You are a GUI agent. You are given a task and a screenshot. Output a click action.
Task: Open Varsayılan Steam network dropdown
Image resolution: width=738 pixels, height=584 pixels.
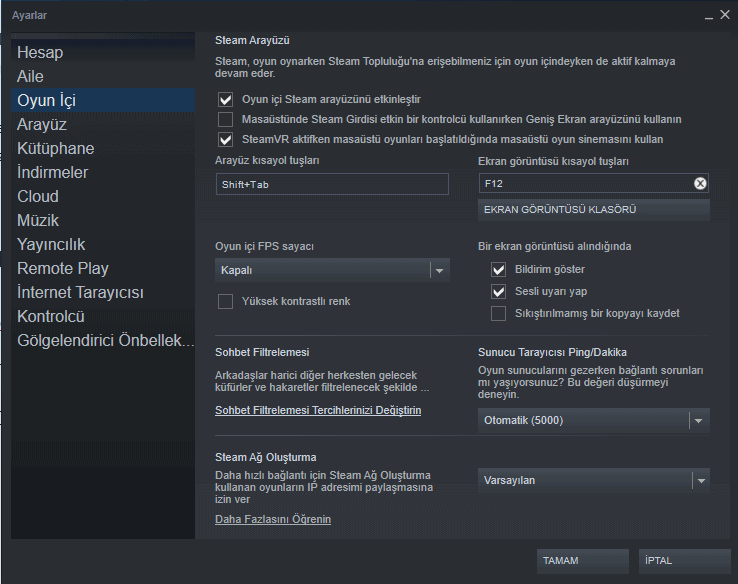(595, 480)
